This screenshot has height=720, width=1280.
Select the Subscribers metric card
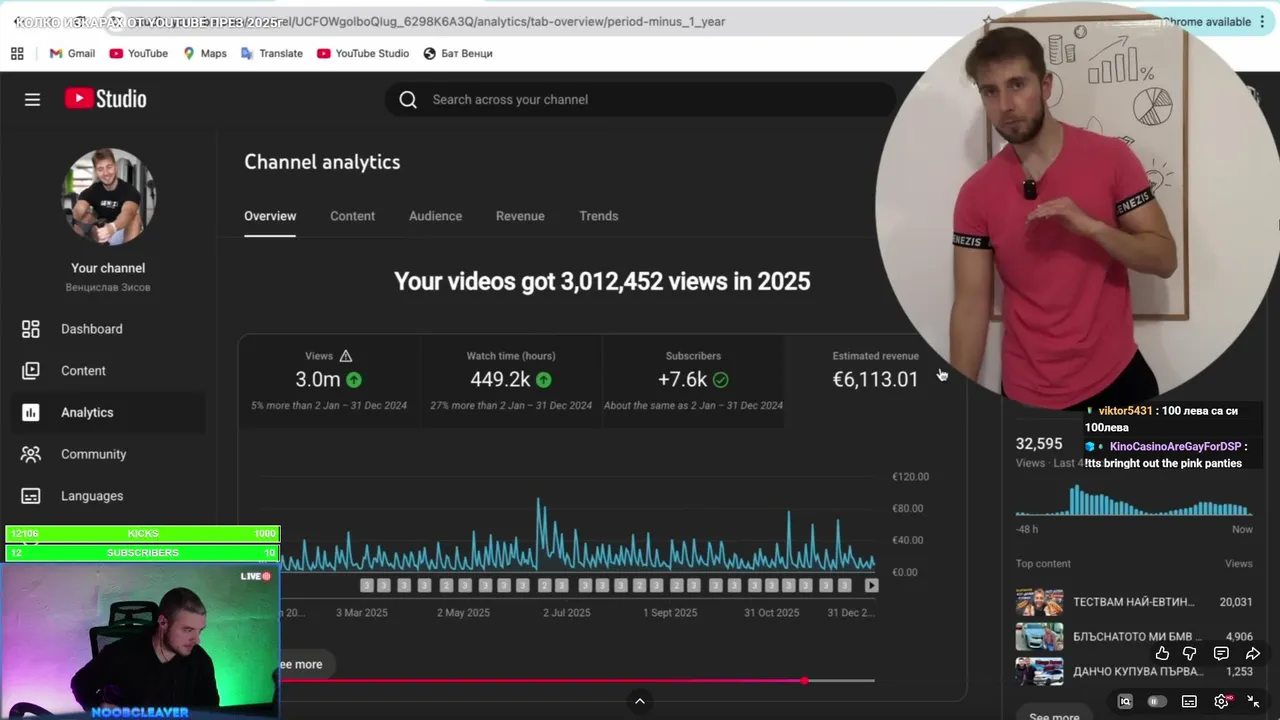[693, 382]
